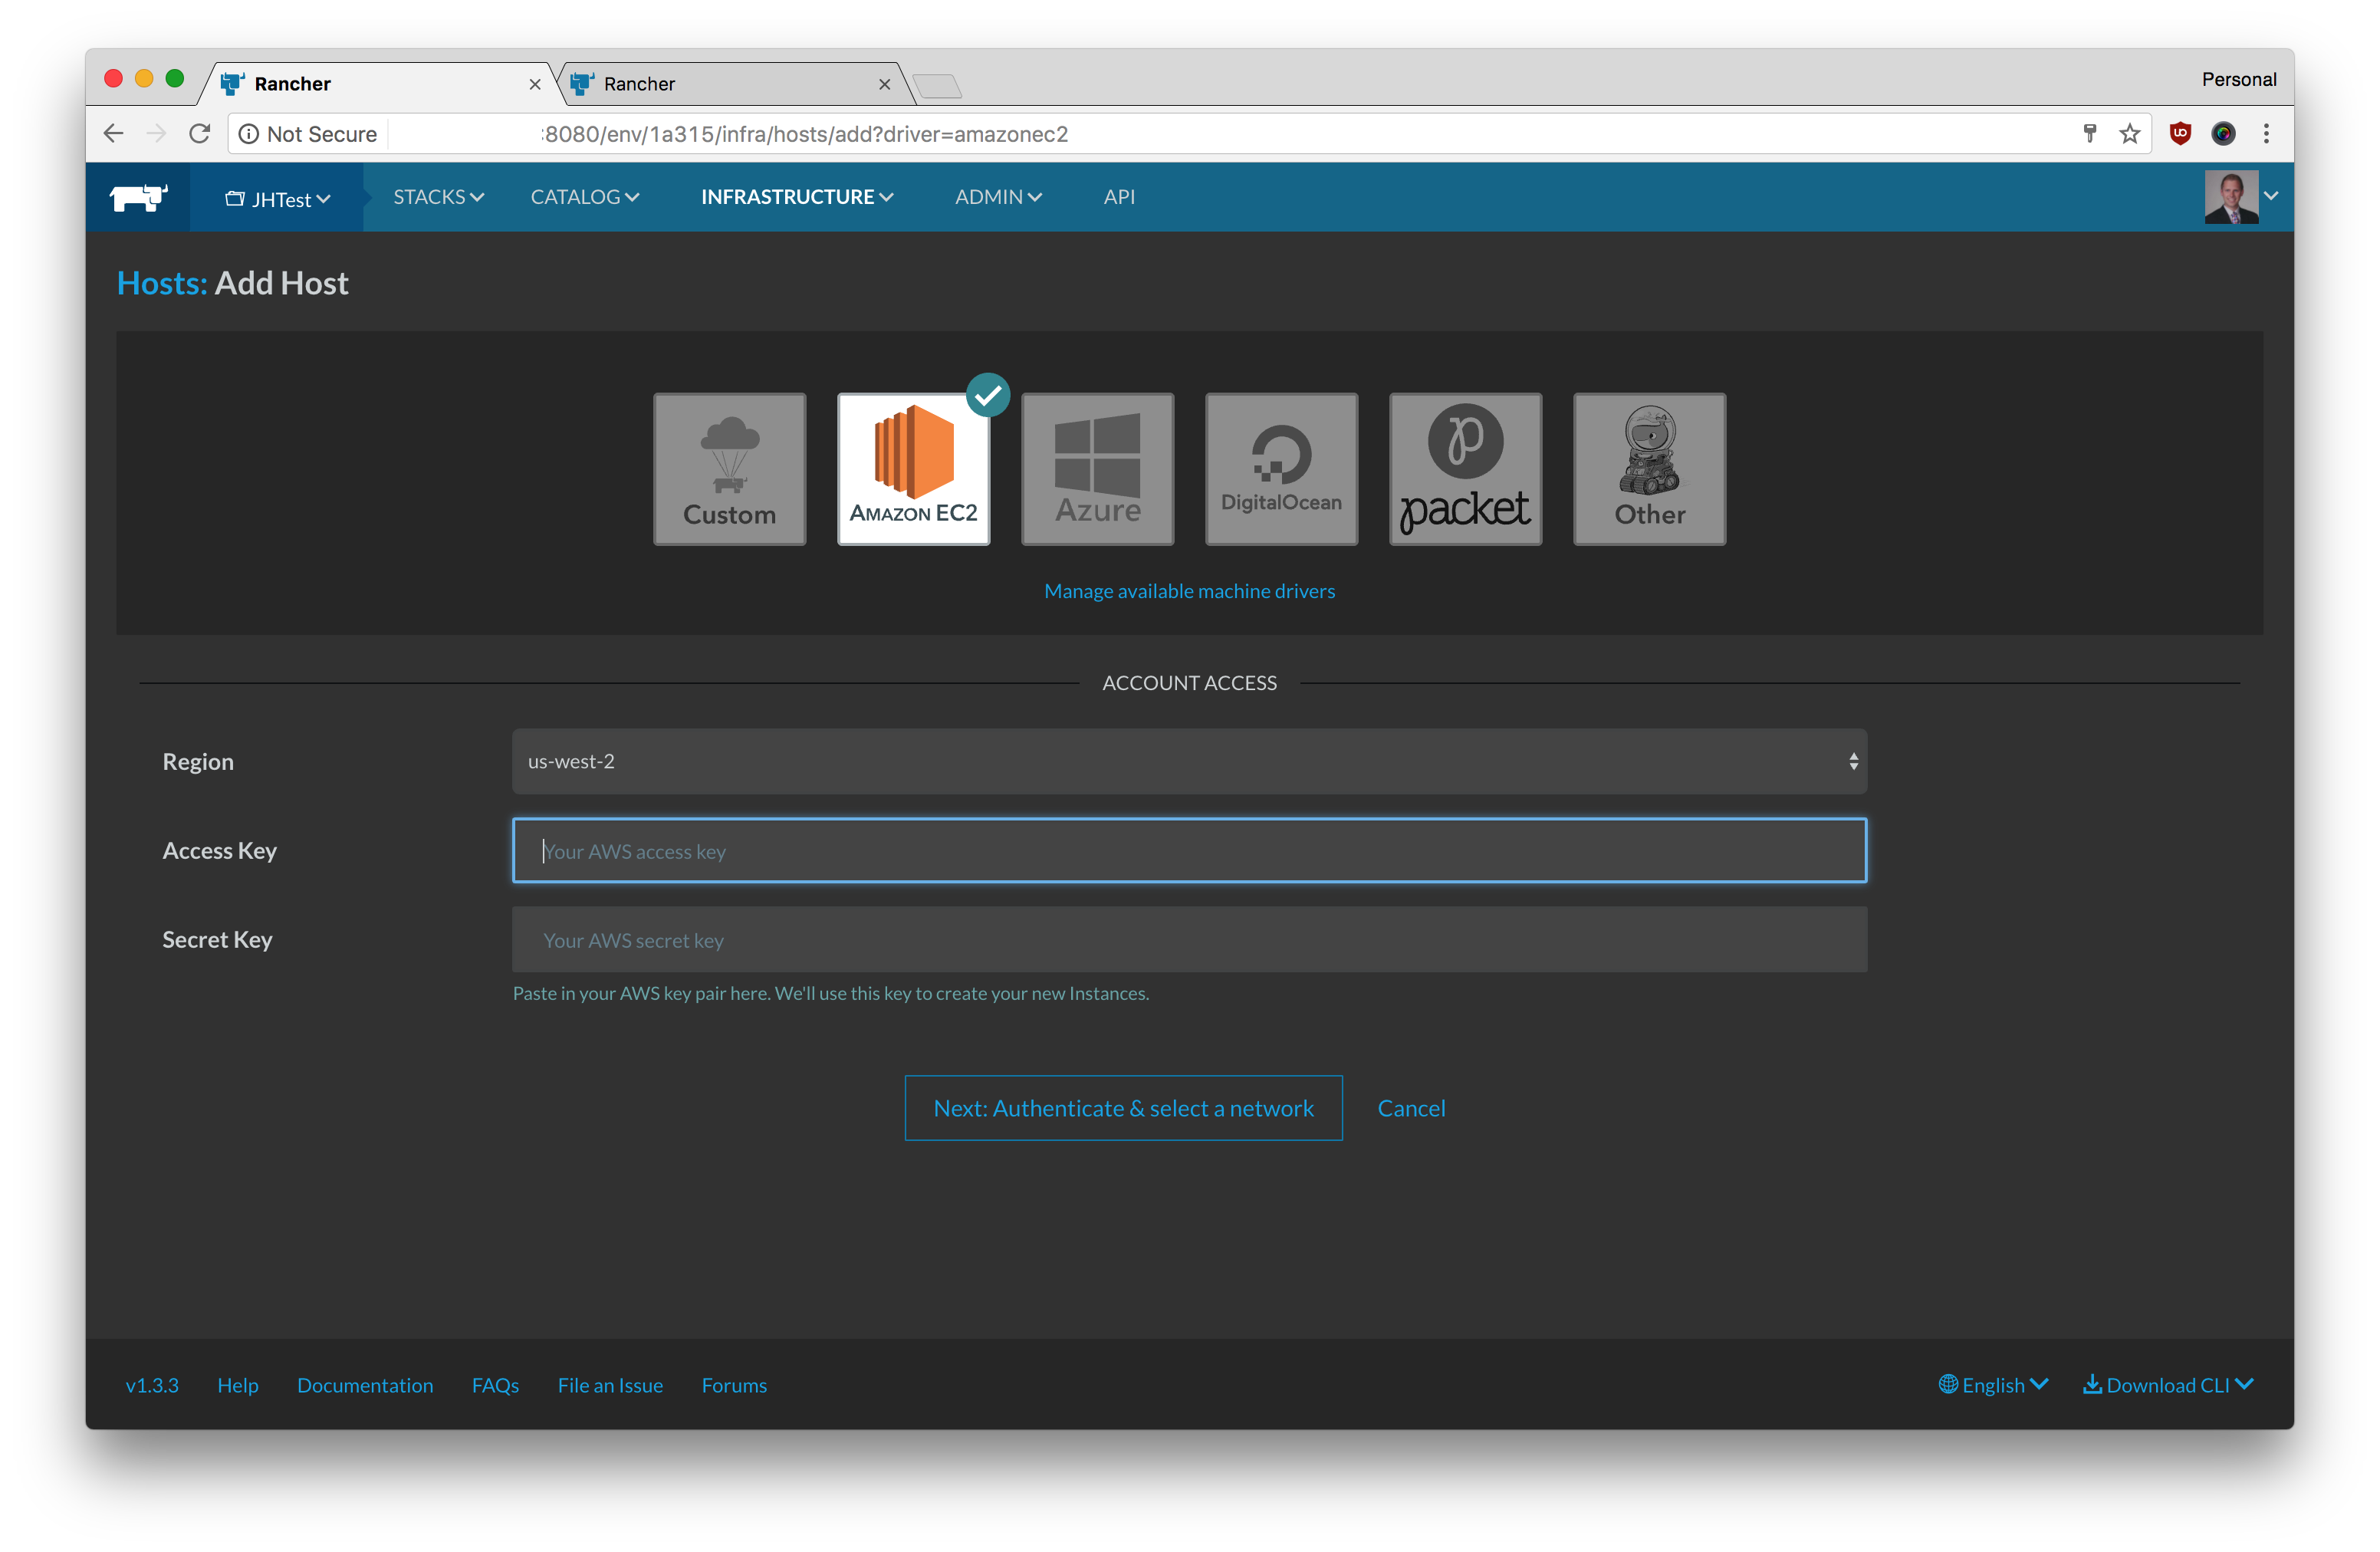Open Manage available machine drivers link
Viewport: 2380px width, 1552px height.
[x=1189, y=591]
